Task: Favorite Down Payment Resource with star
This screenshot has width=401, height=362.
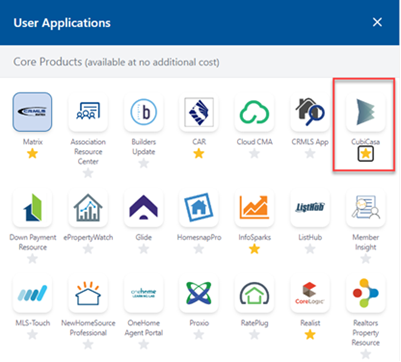Action: click(32, 259)
